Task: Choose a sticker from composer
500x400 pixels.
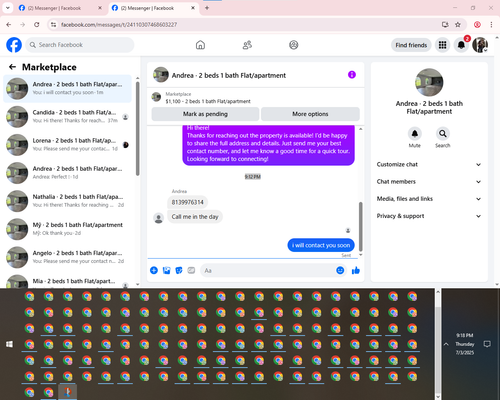Action: 179,270
